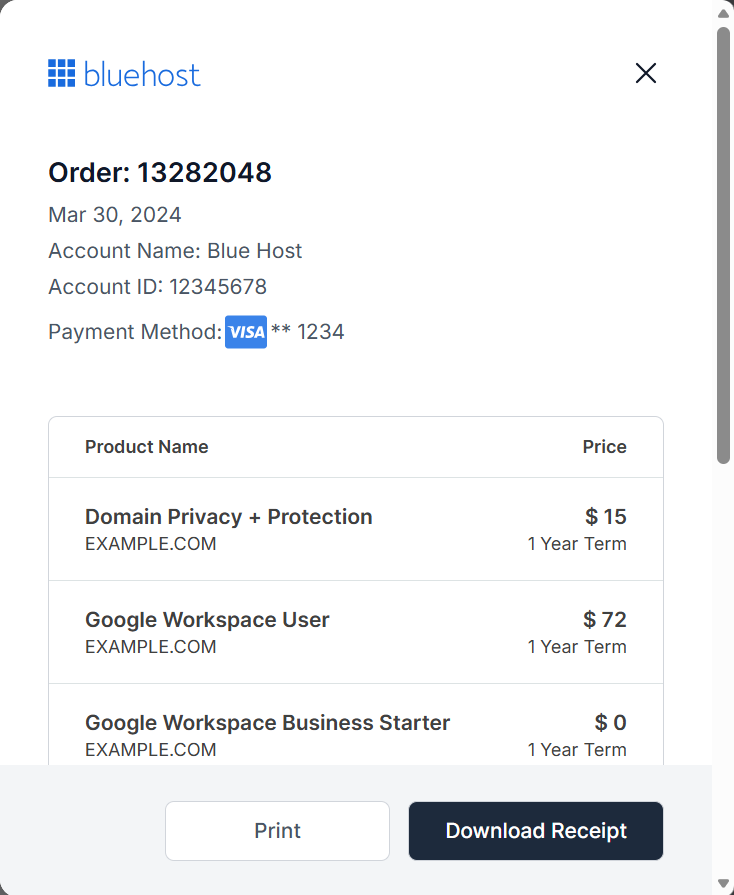Select the VISA payment method icon
This screenshot has height=895, width=734.
[x=246, y=331]
